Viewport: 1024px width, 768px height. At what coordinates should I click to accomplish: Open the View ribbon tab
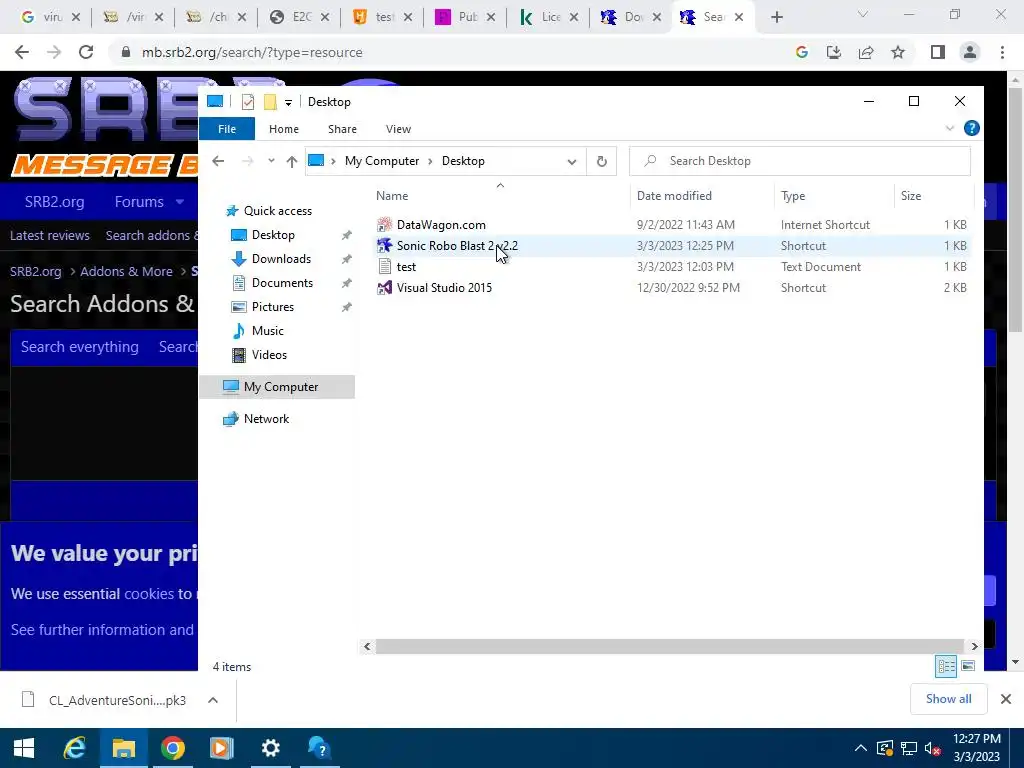[x=398, y=129]
